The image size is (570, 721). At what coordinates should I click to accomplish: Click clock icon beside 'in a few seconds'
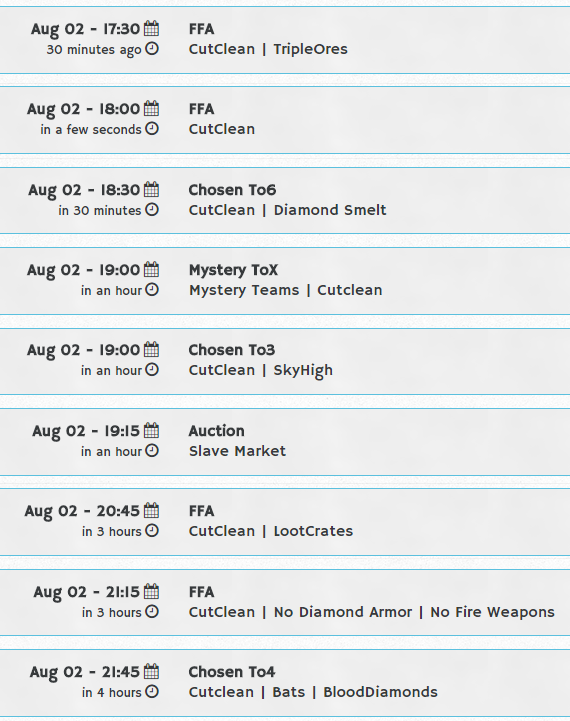[152, 128]
